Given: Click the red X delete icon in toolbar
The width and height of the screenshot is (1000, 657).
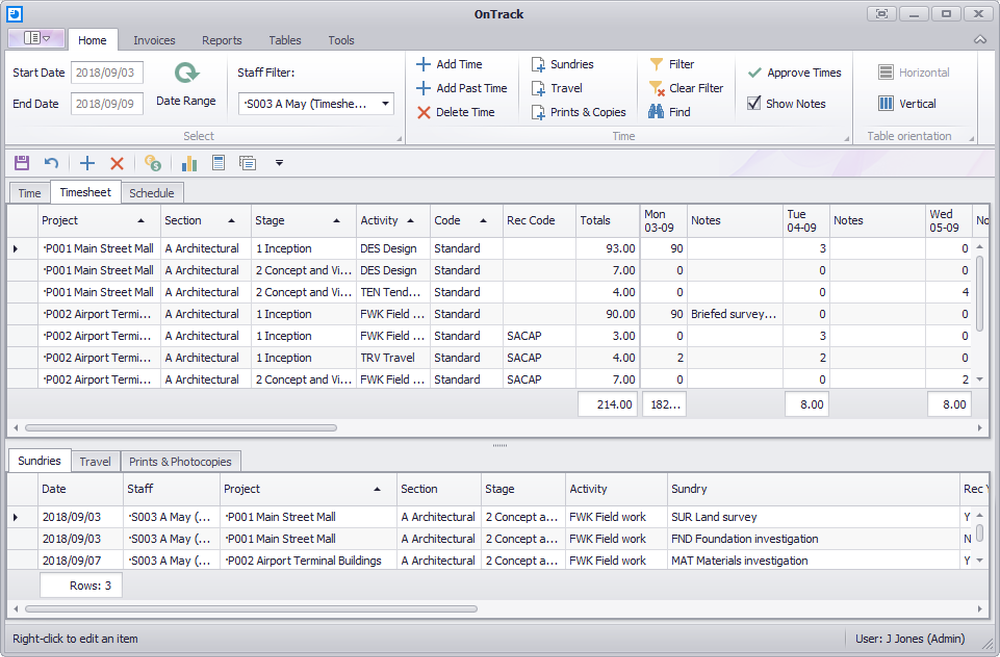Looking at the screenshot, I should pos(117,163).
